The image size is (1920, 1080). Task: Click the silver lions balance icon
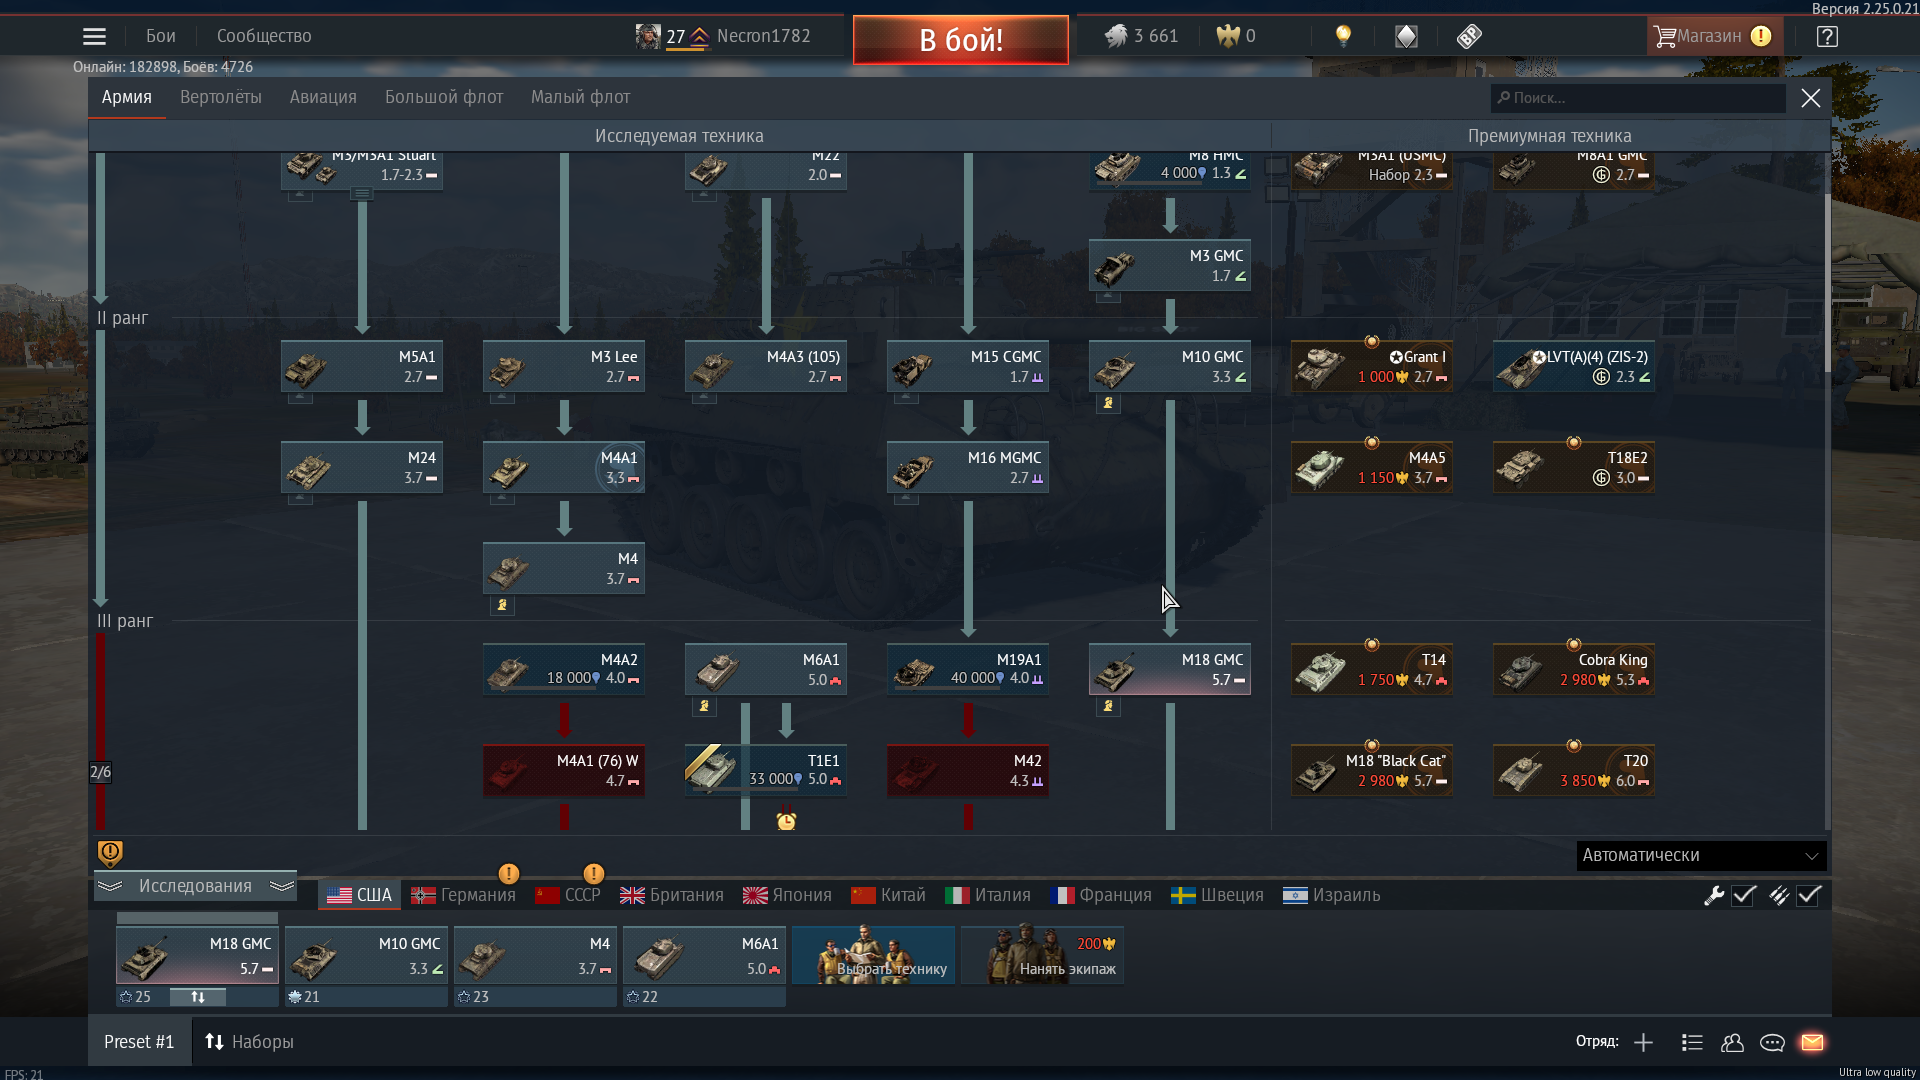(1116, 37)
